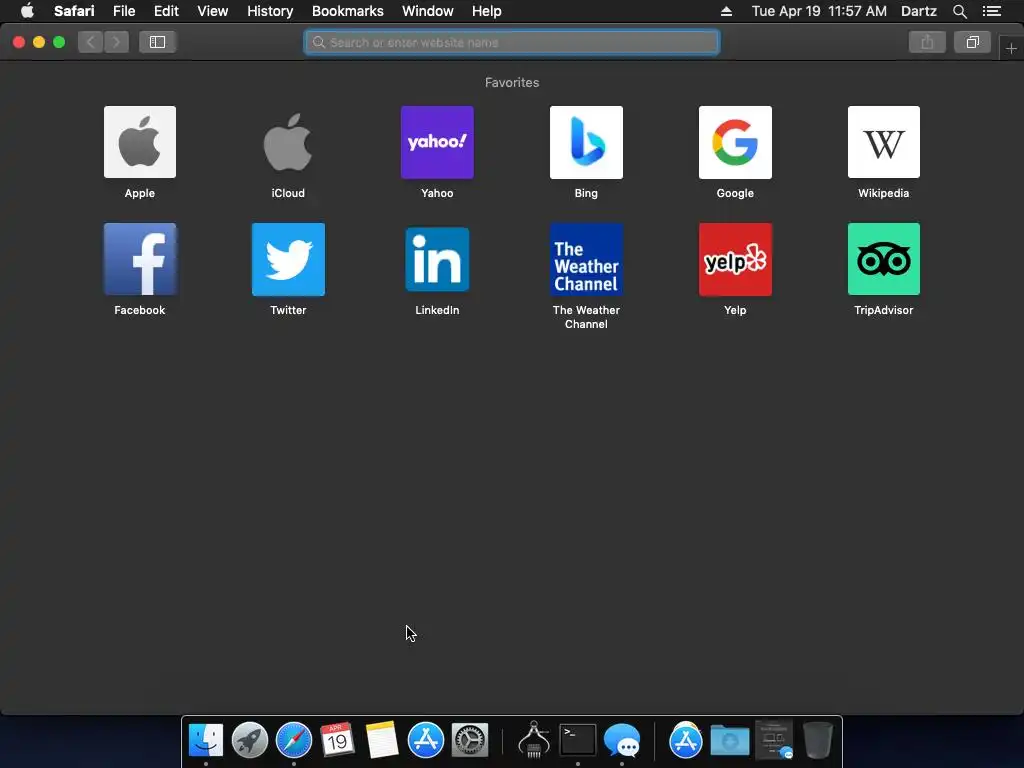The height and width of the screenshot is (768, 1024).
Task: Go back with the back arrow
Action: tap(91, 42)
